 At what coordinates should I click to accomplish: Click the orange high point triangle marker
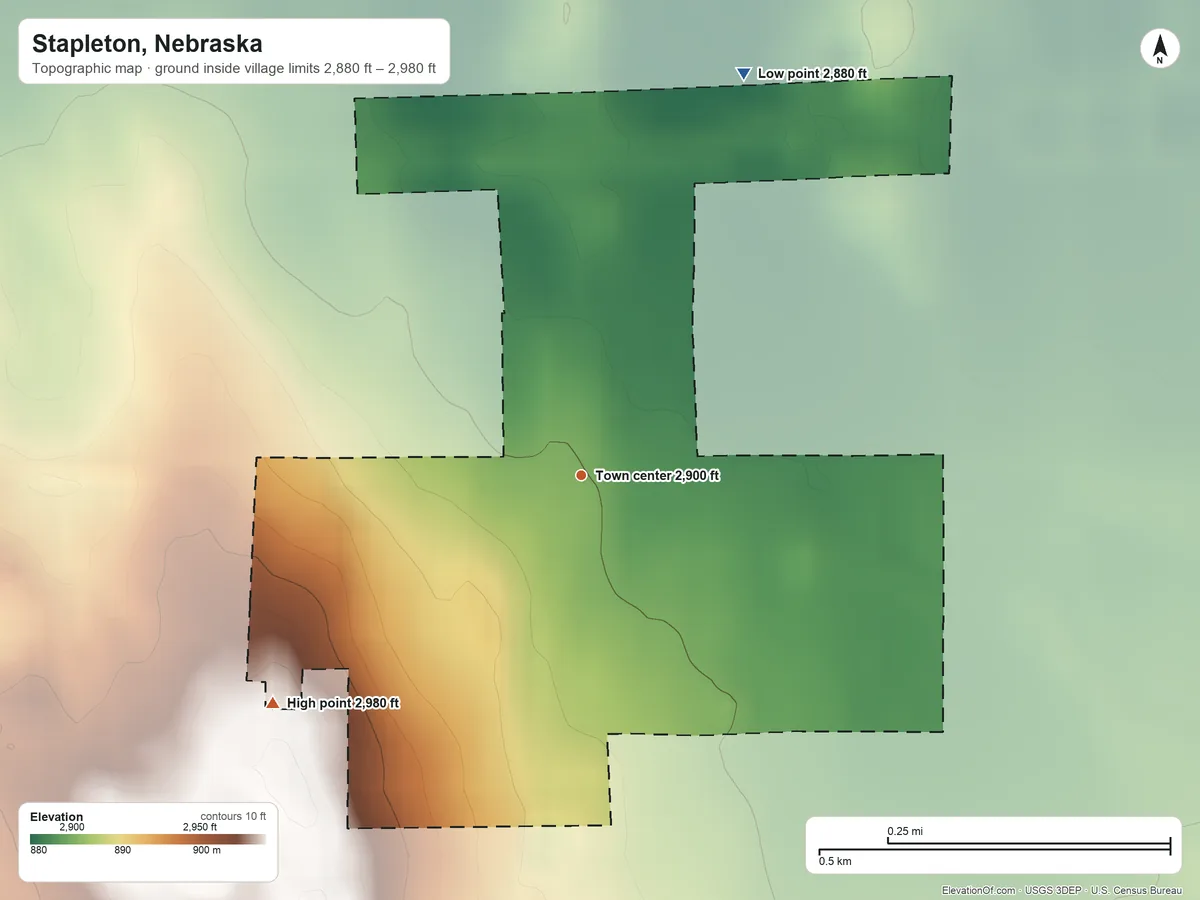point(272,702)
